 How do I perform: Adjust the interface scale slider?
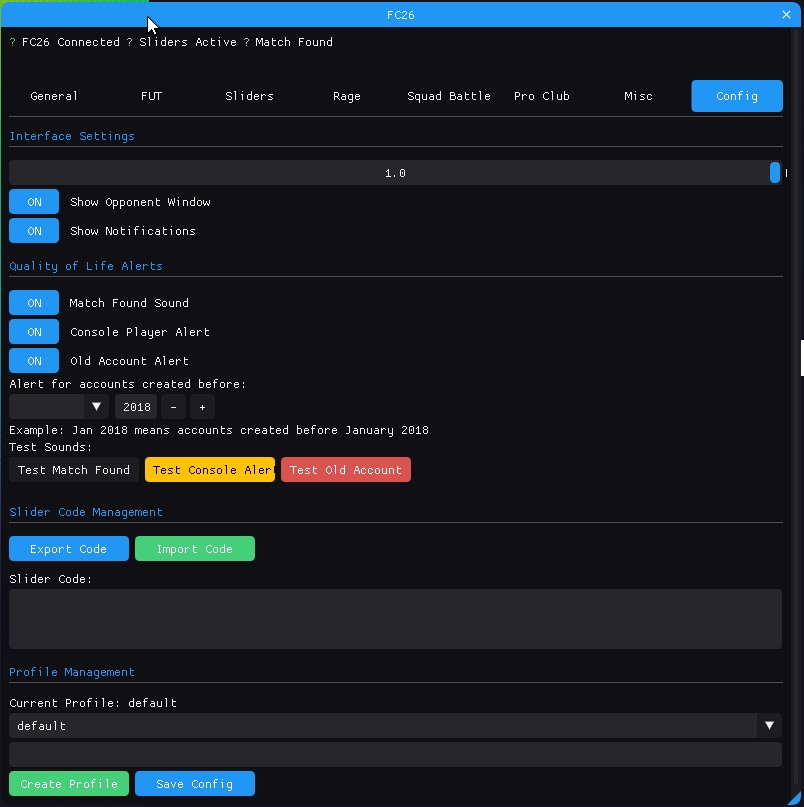[395, 173]
